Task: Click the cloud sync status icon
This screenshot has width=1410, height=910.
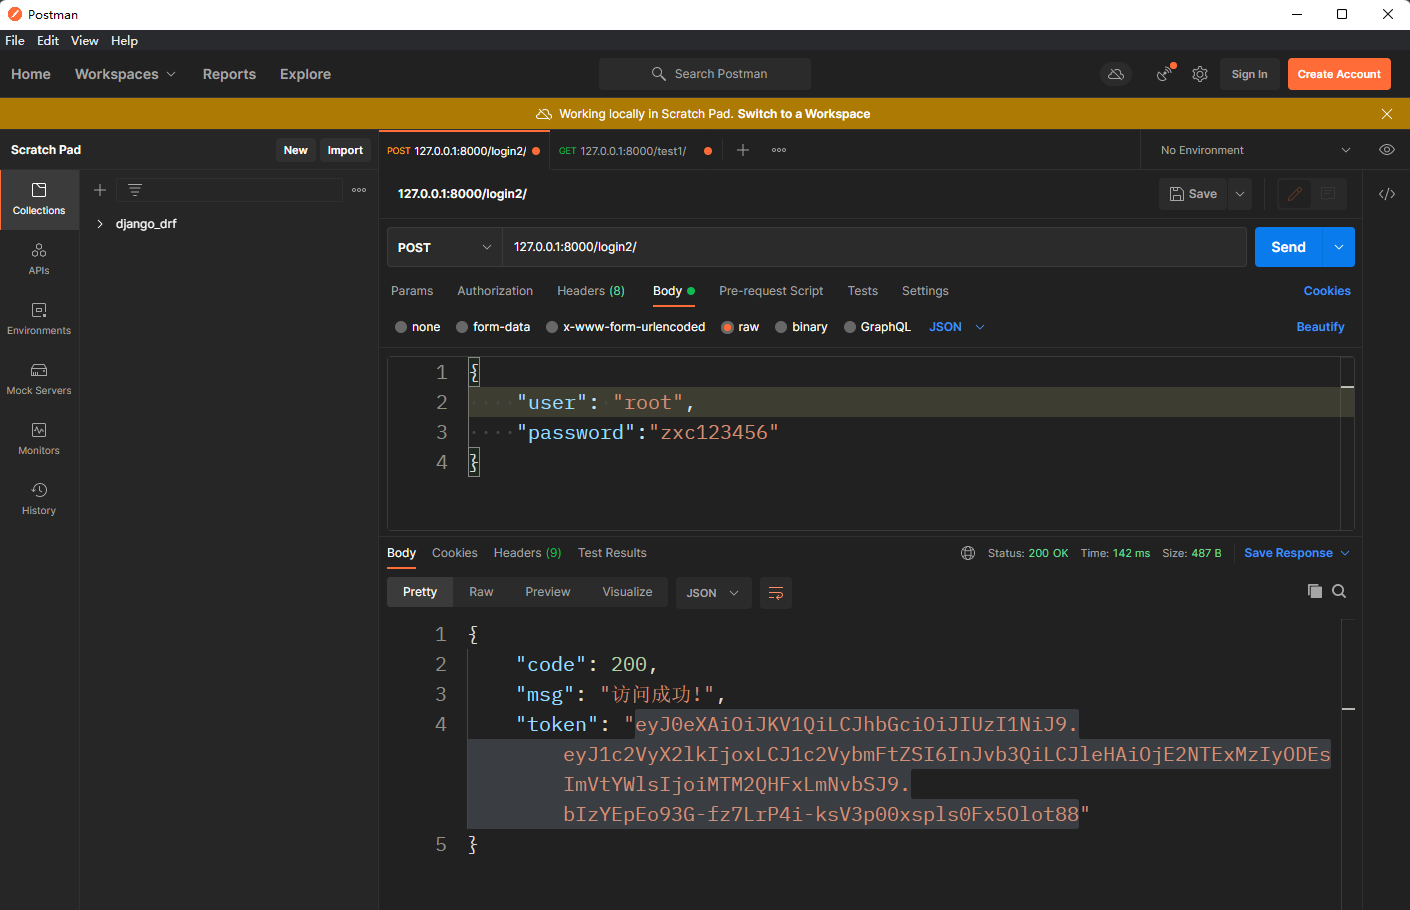Action: [x=1116, y=74]
